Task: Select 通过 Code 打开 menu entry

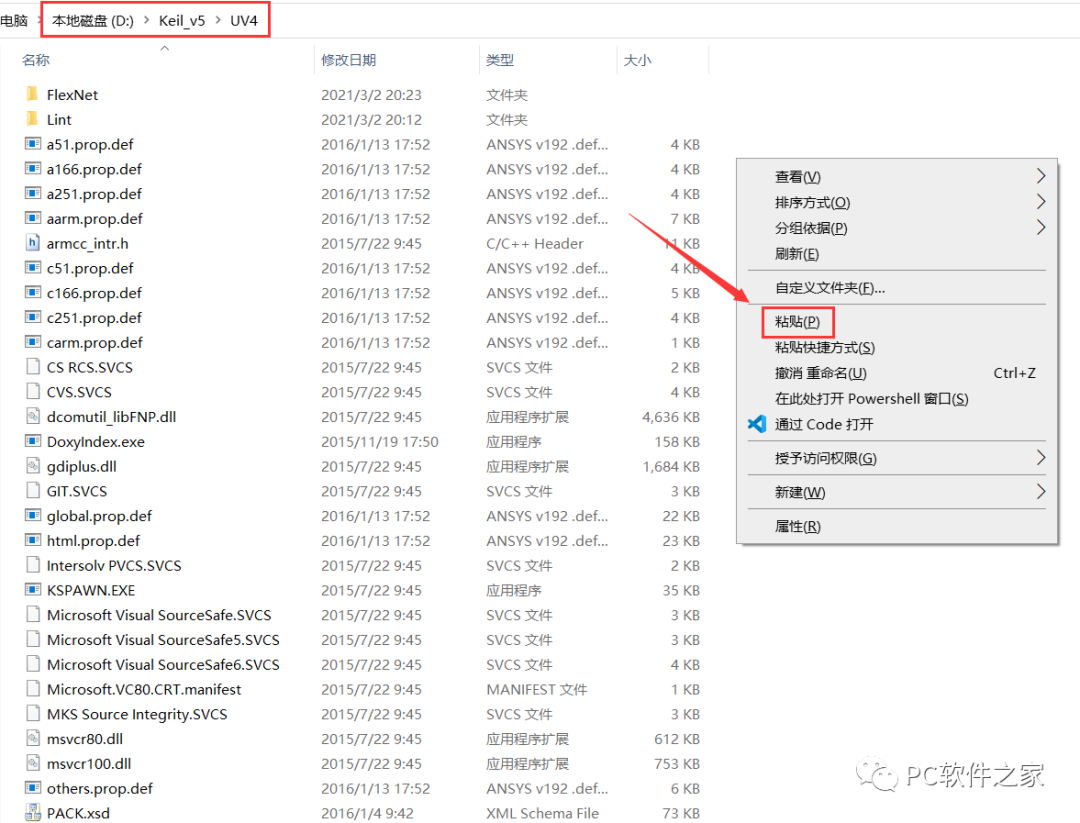Action: 824,424
